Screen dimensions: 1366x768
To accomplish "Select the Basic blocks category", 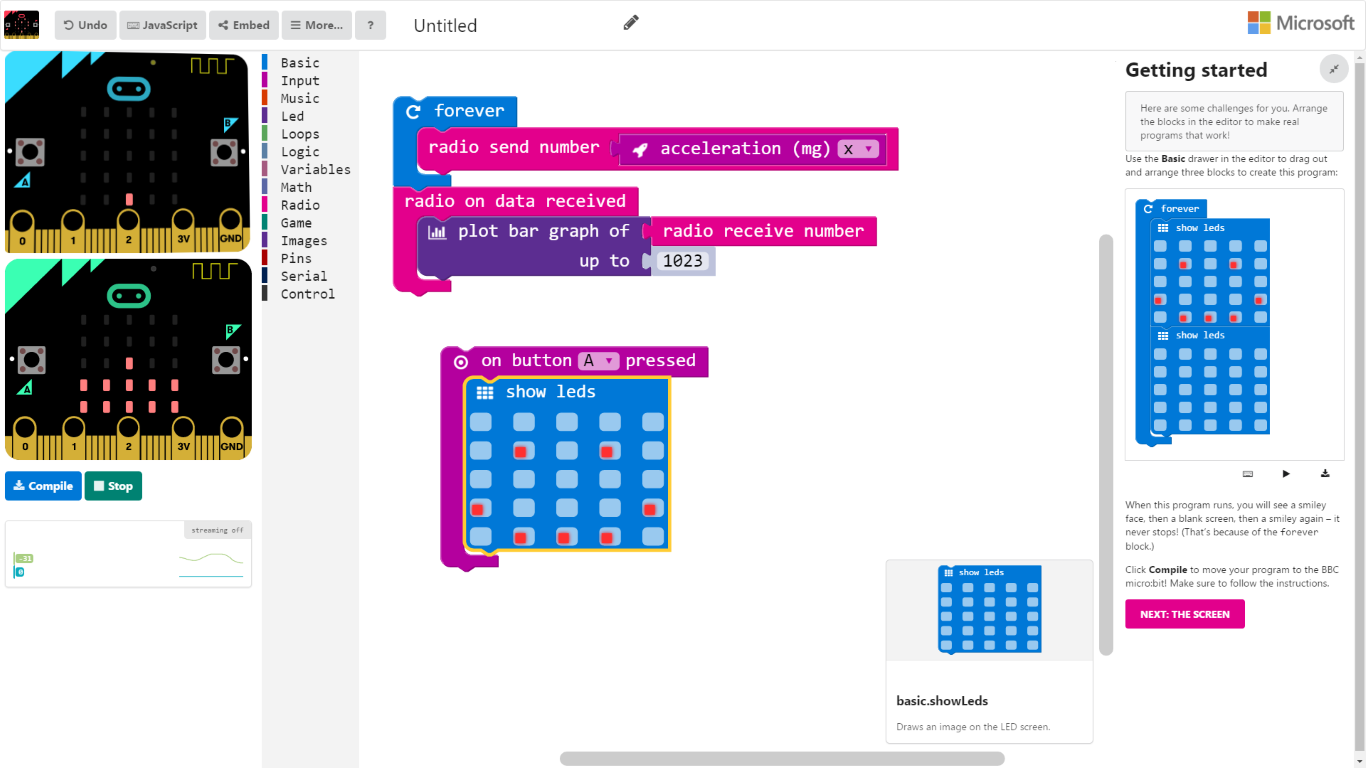I will point(300,63).
